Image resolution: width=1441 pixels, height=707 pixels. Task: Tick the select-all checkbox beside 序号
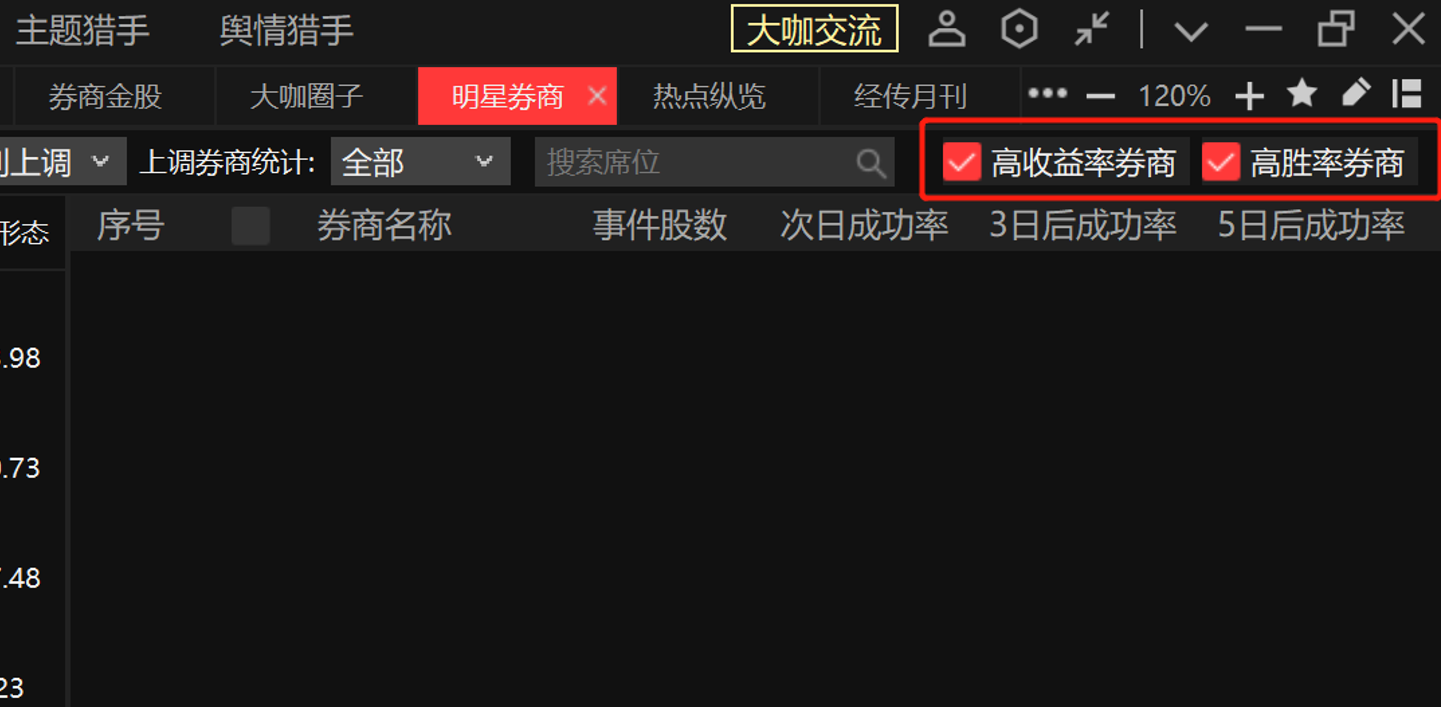250,226
